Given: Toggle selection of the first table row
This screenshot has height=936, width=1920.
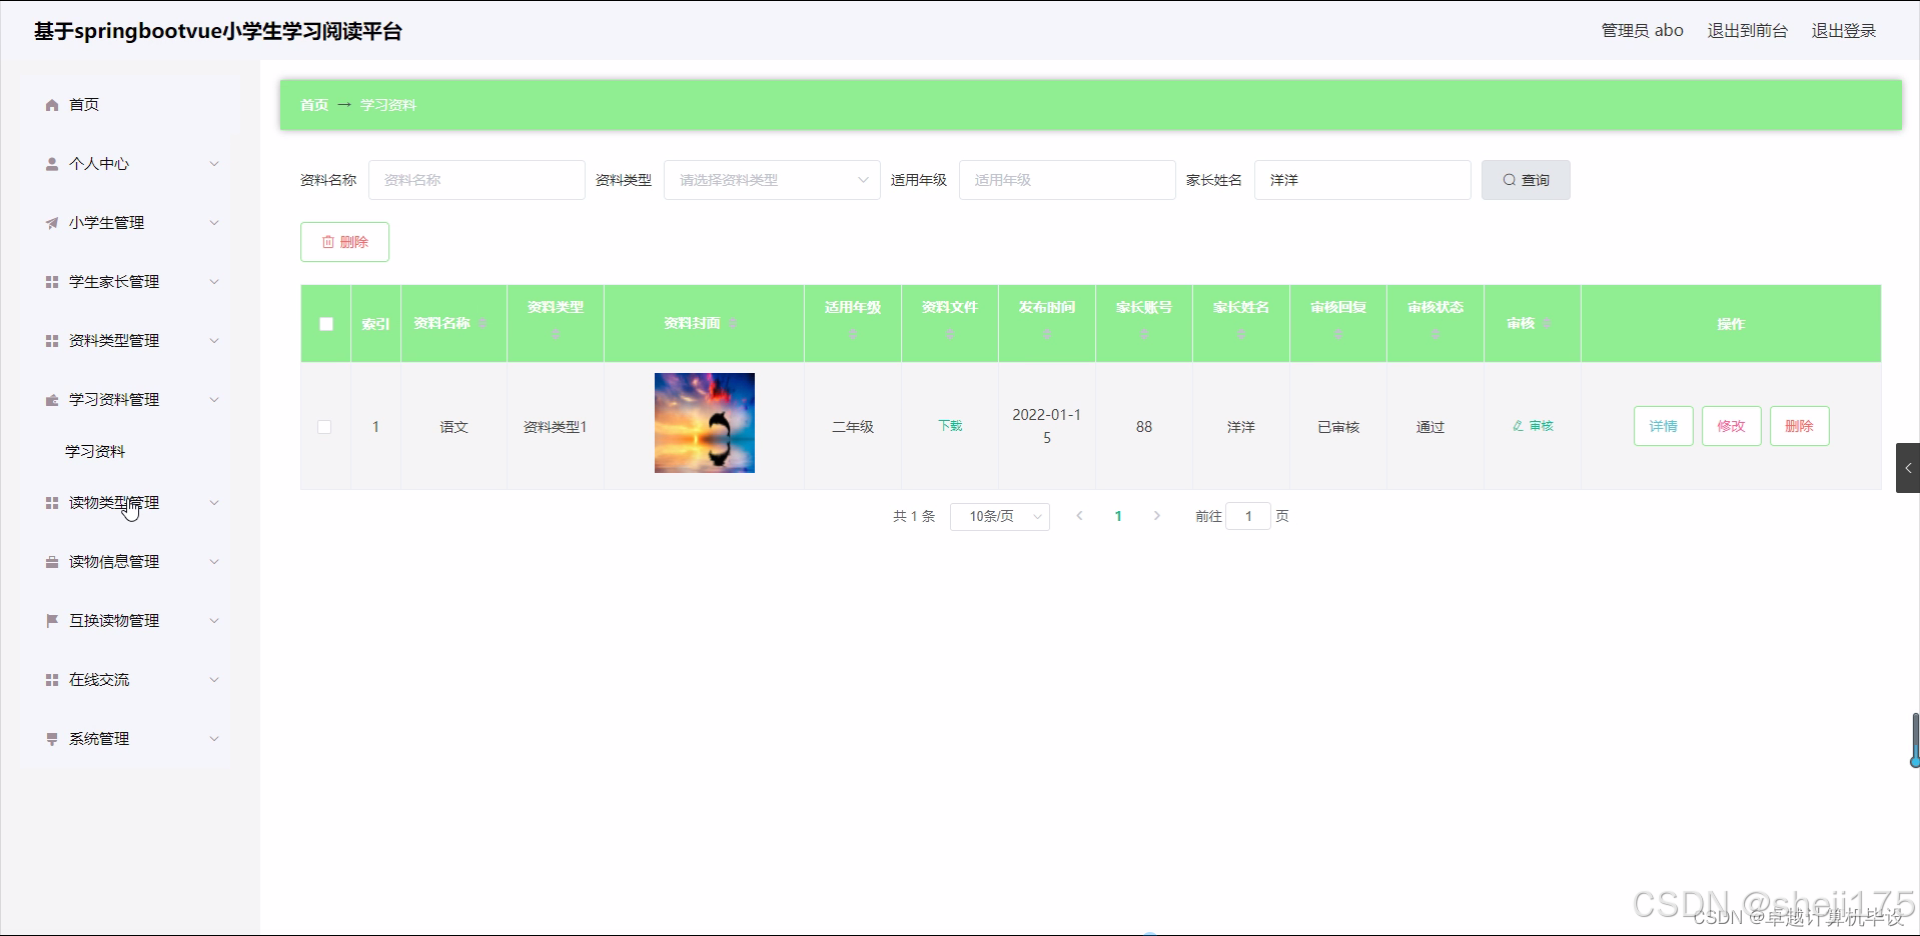Looking at the screenshot, I should pyautogui.click(x=324, y=426).
